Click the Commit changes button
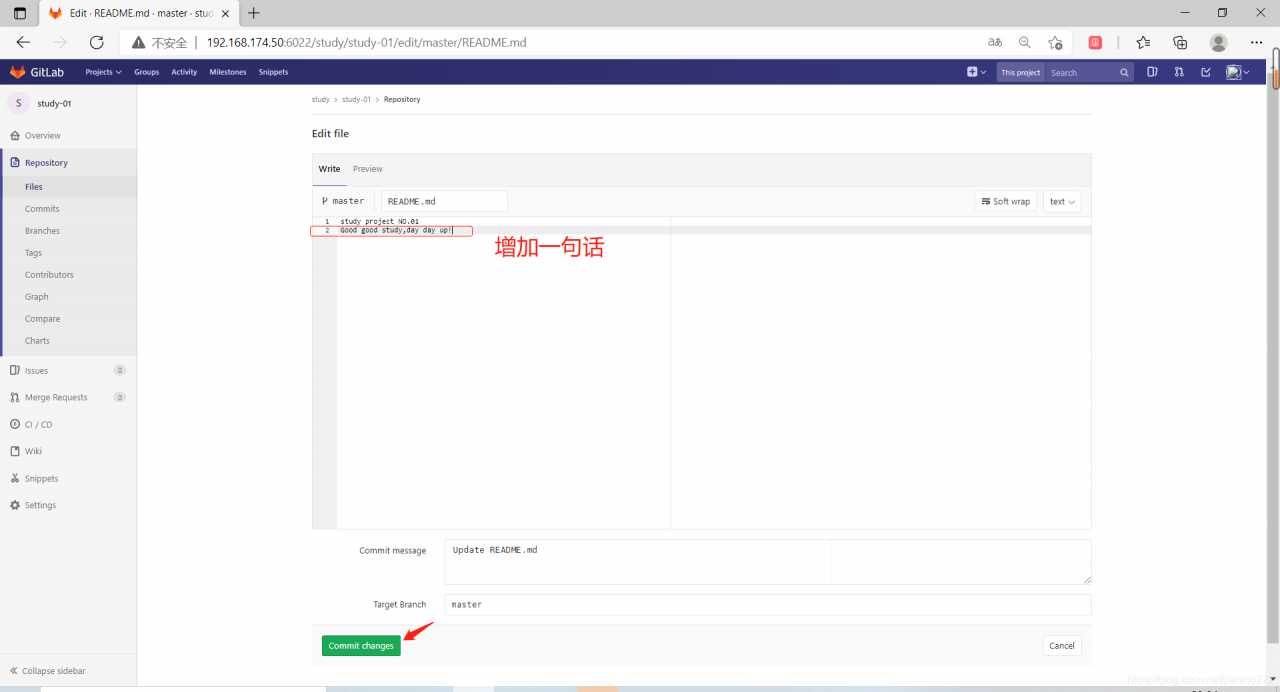Screen dimensions: 1280x692 point(361,646)
